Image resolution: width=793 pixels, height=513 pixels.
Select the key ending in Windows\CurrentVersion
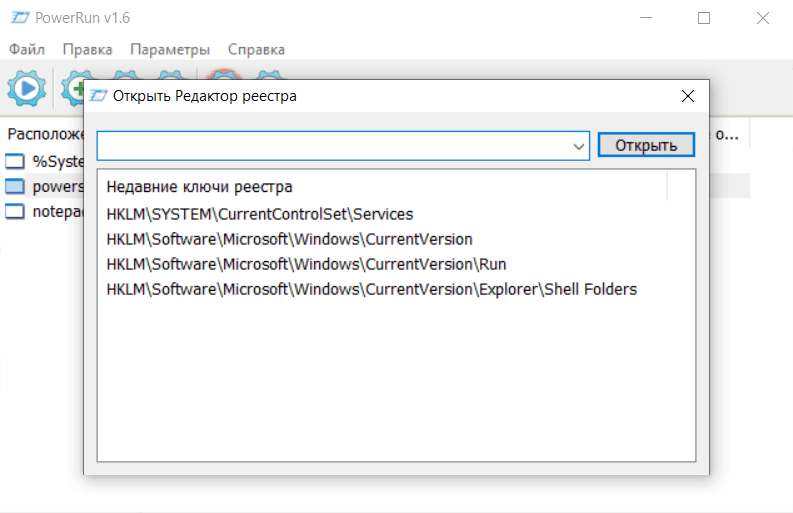coord(289,239)
